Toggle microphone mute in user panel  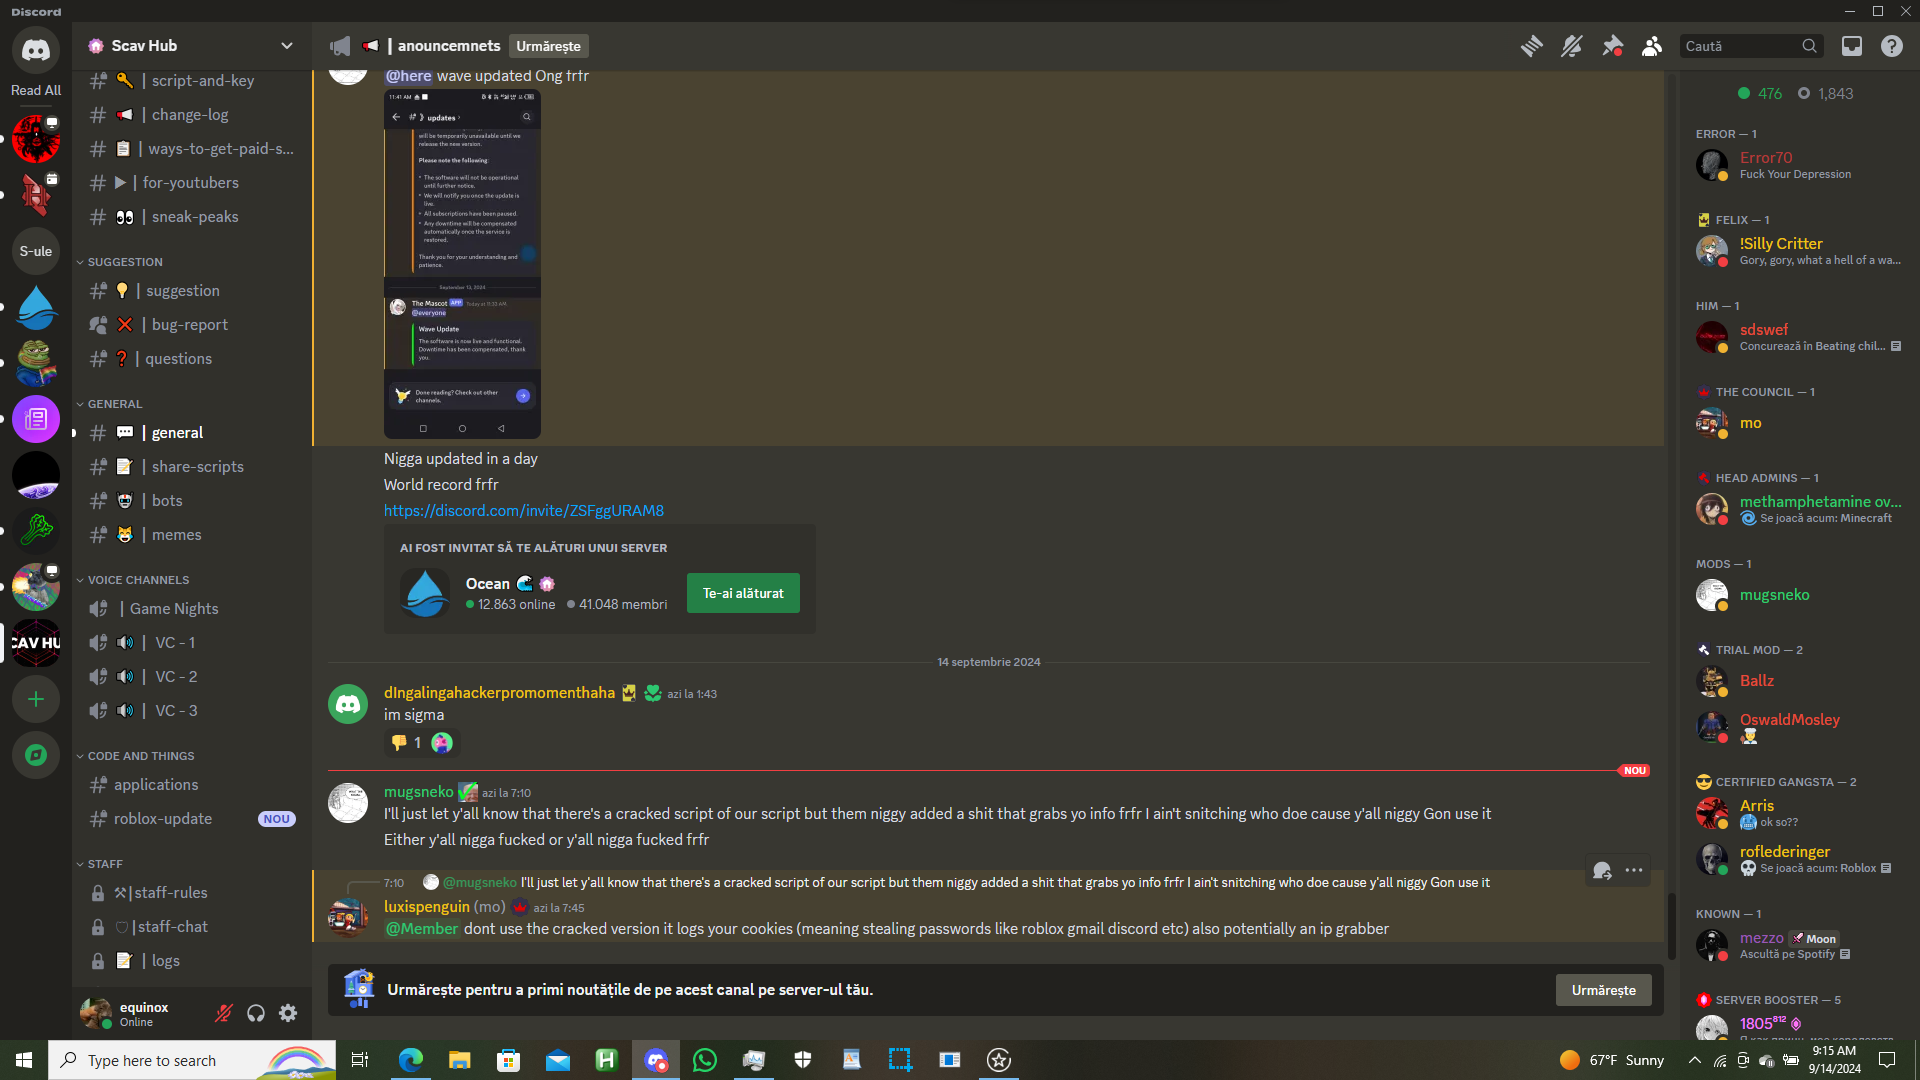(224, 1014)
